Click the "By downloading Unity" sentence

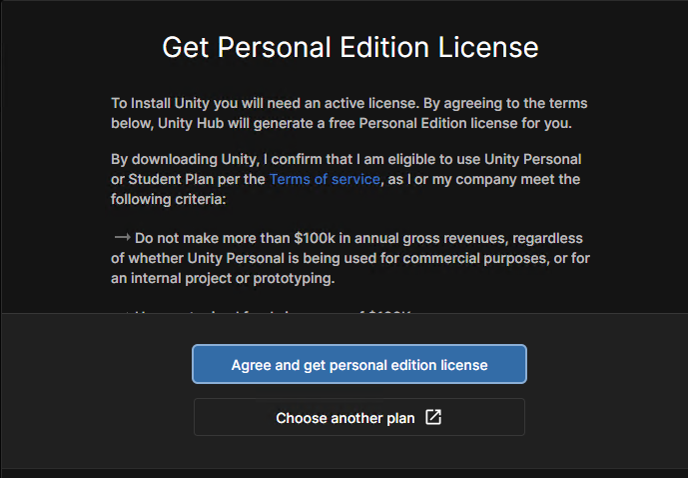[346, 179]
